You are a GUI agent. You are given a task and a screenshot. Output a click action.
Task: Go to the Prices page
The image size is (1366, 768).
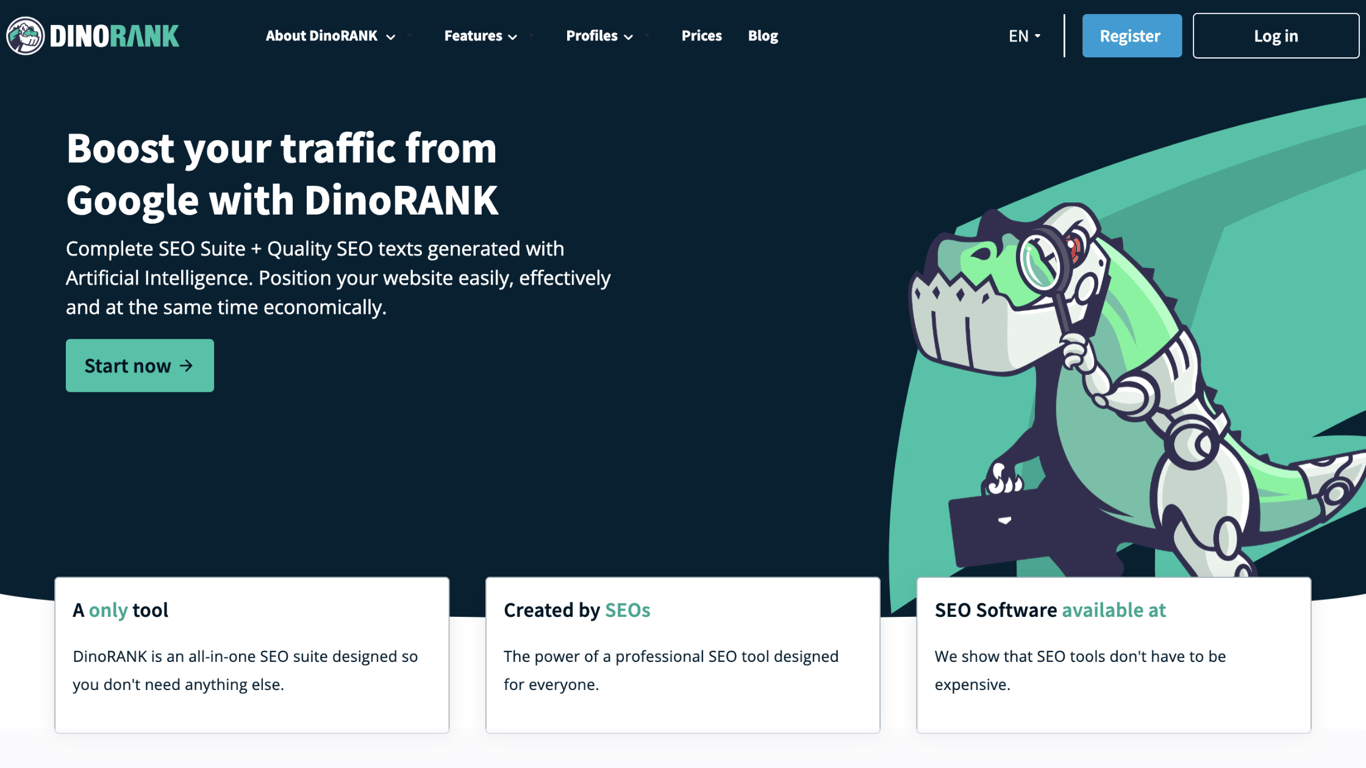tap(701, 36)
